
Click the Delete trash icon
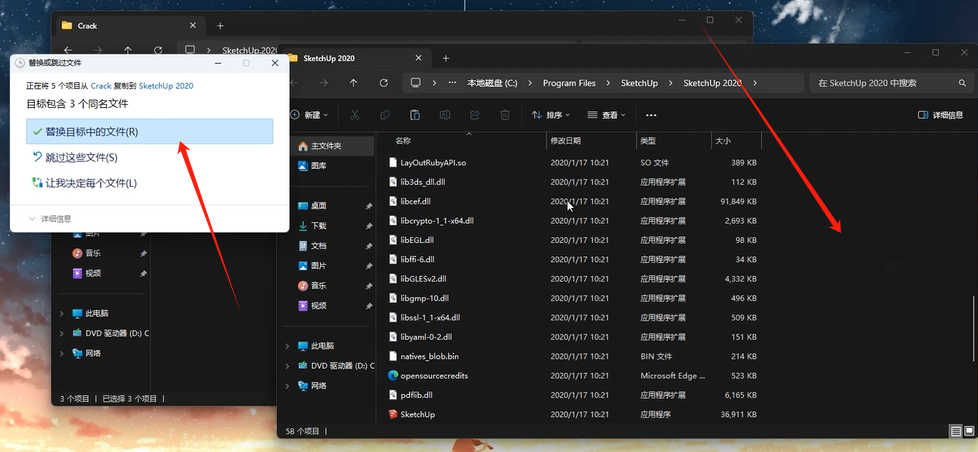point(505,115)
